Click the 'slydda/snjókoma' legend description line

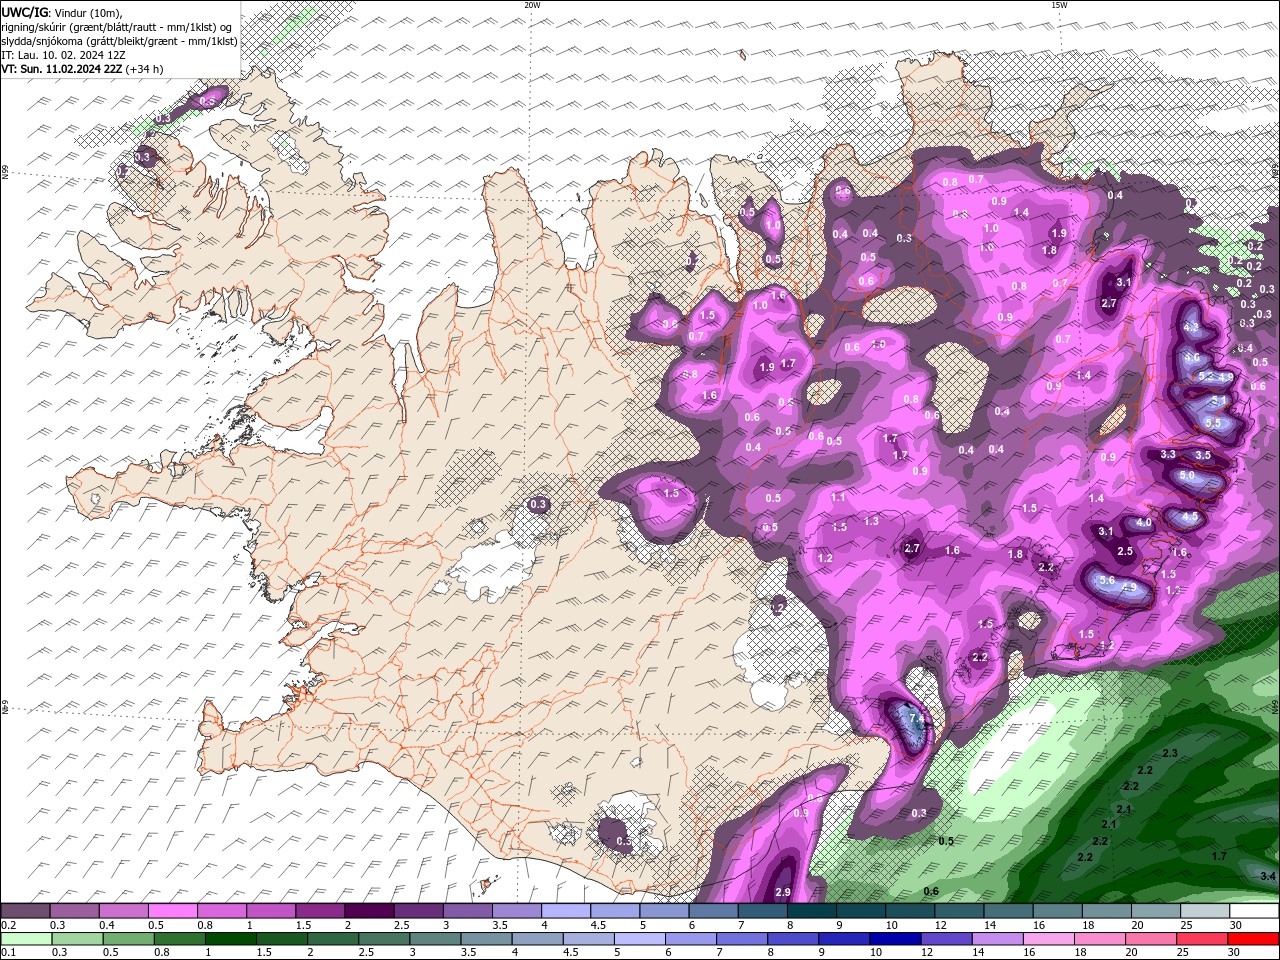click(119, 41)
